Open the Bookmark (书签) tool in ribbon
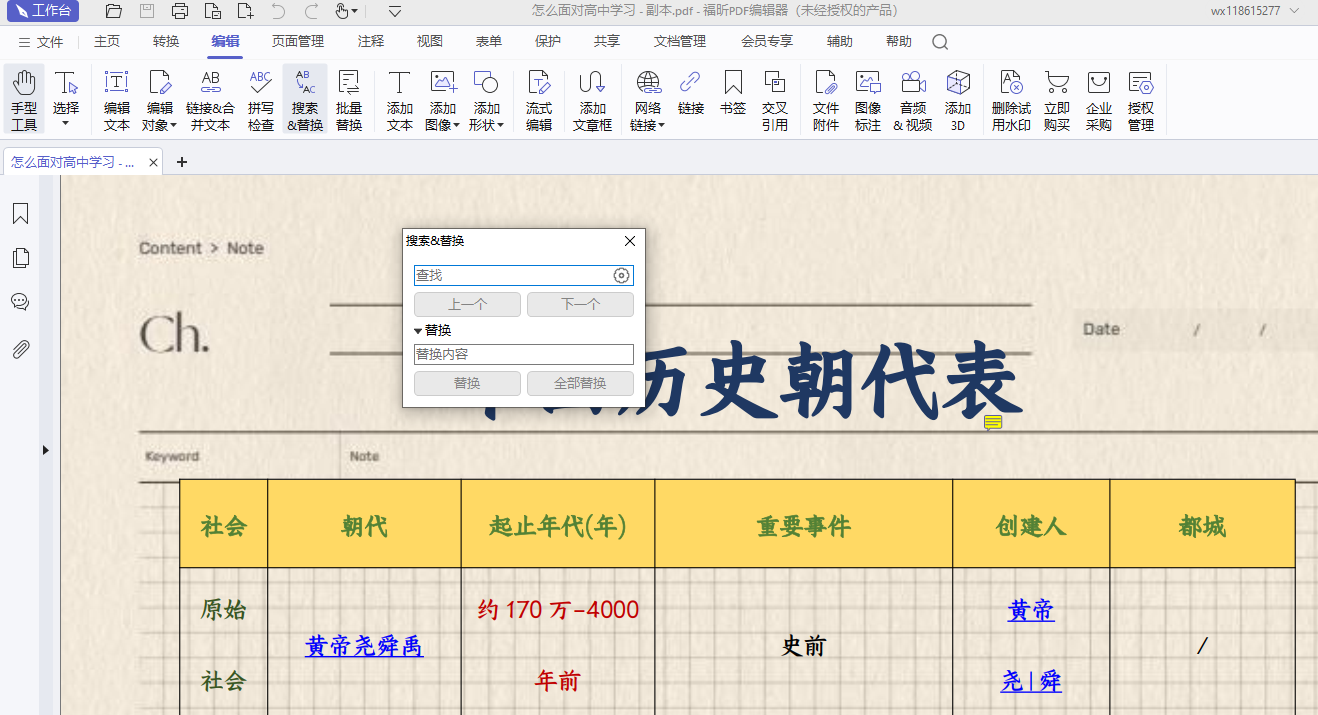1318x715 pixels. click(x=733, y=93)
